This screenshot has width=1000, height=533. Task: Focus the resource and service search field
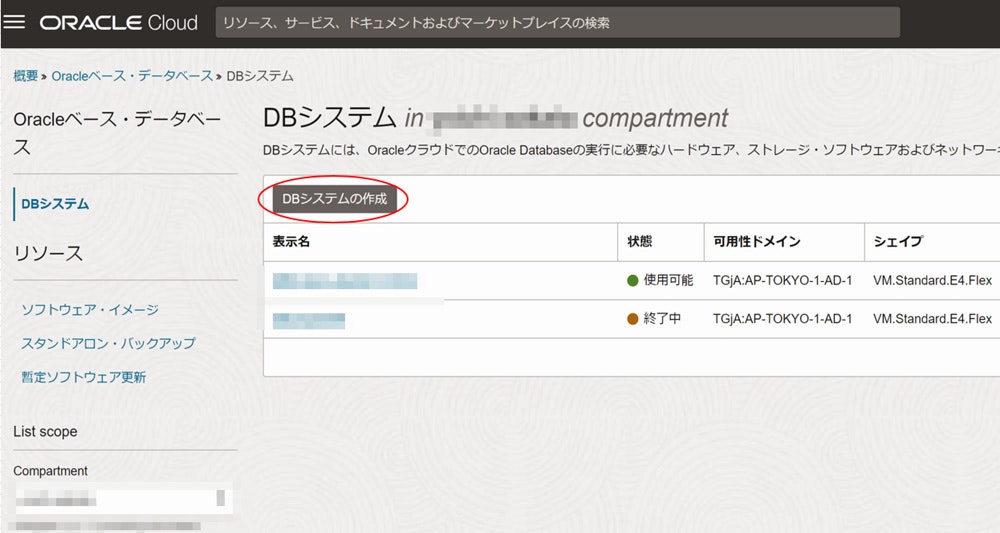click(557, 23)
